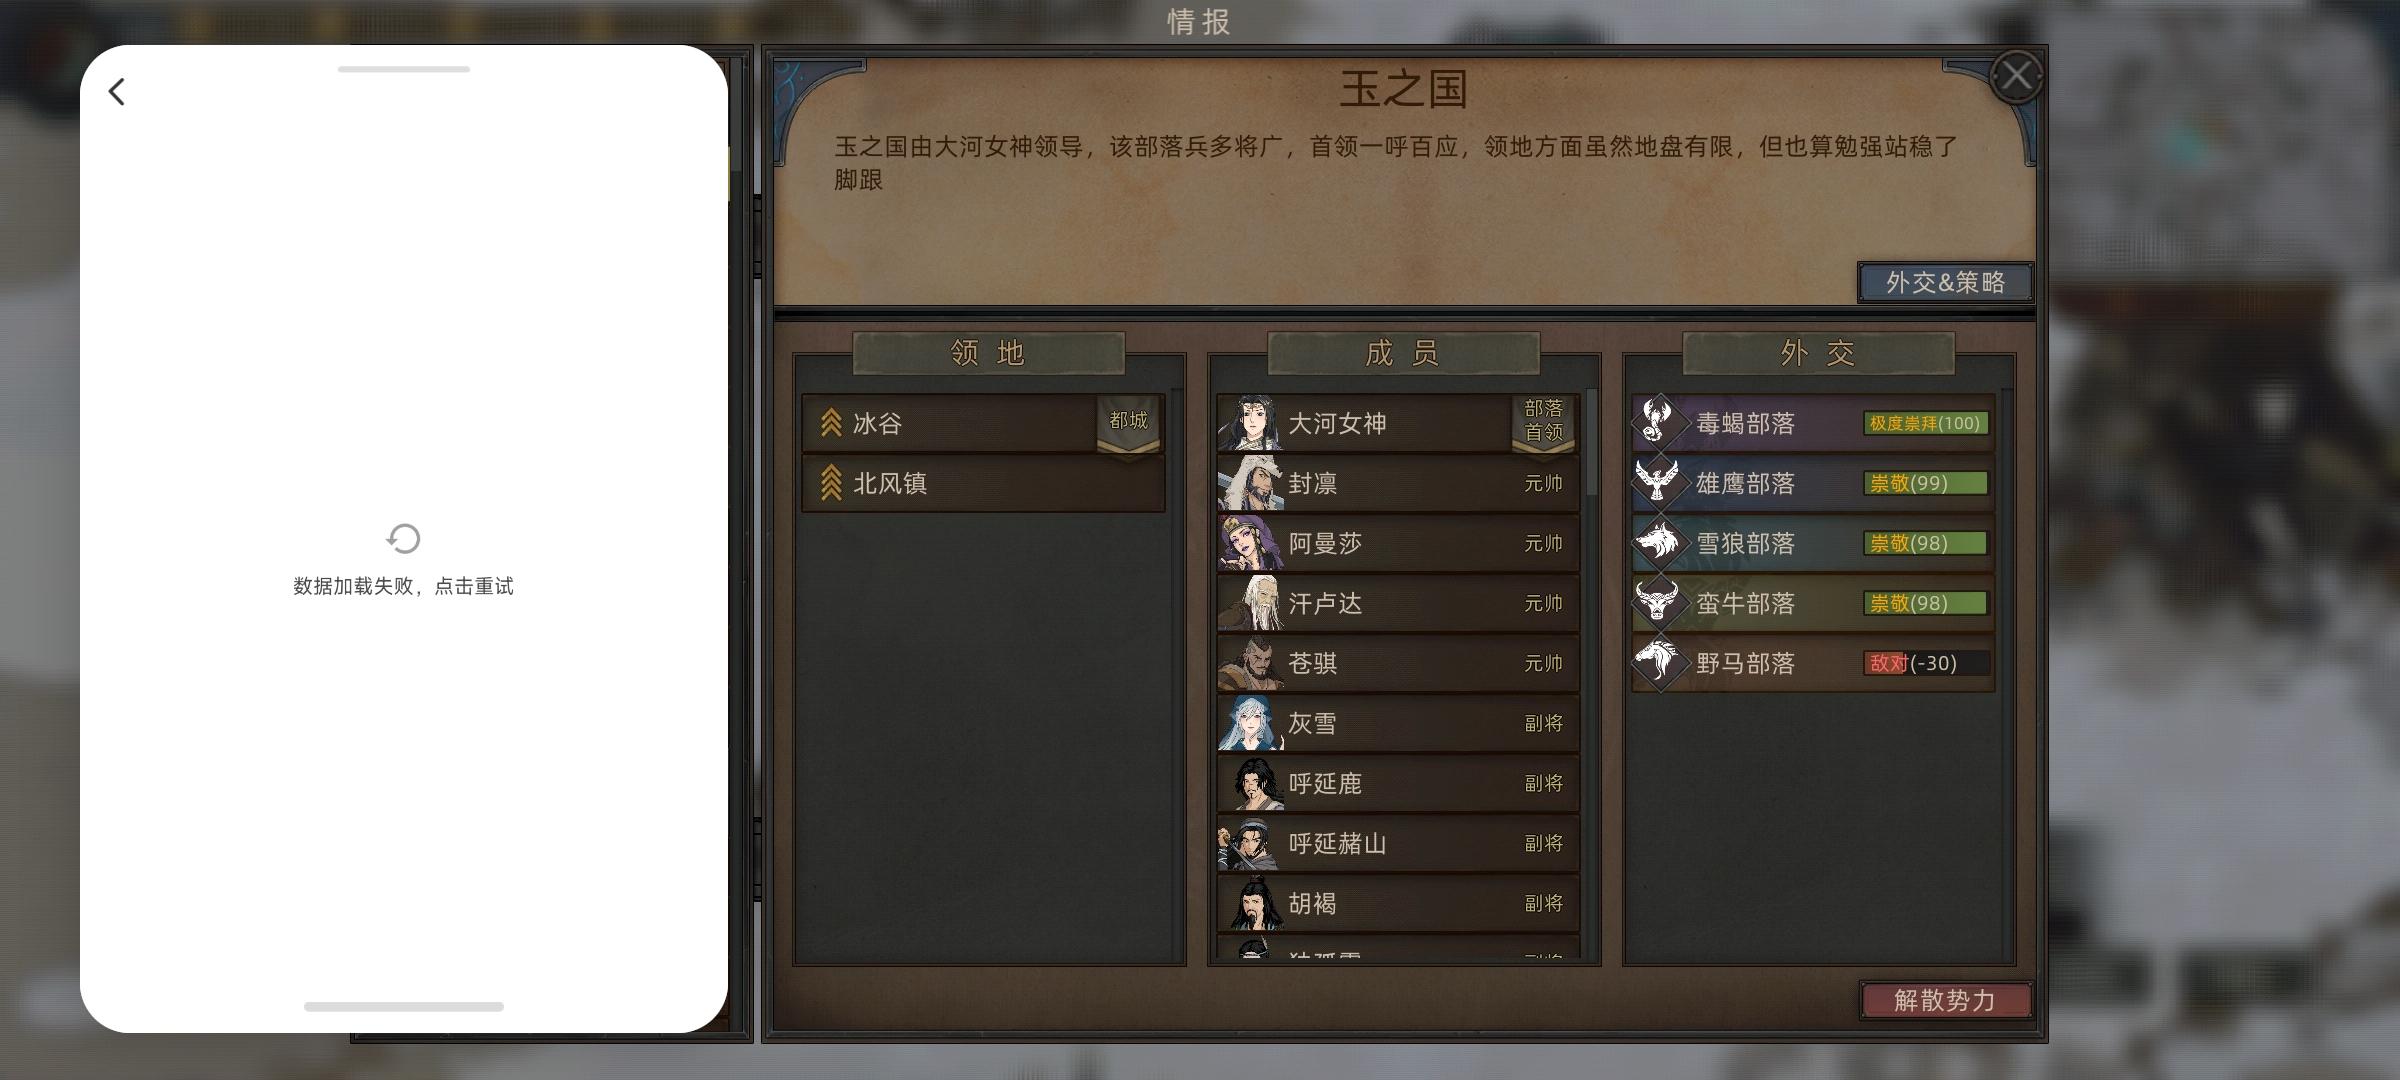Select the 大河女神 portrait

1250,423
